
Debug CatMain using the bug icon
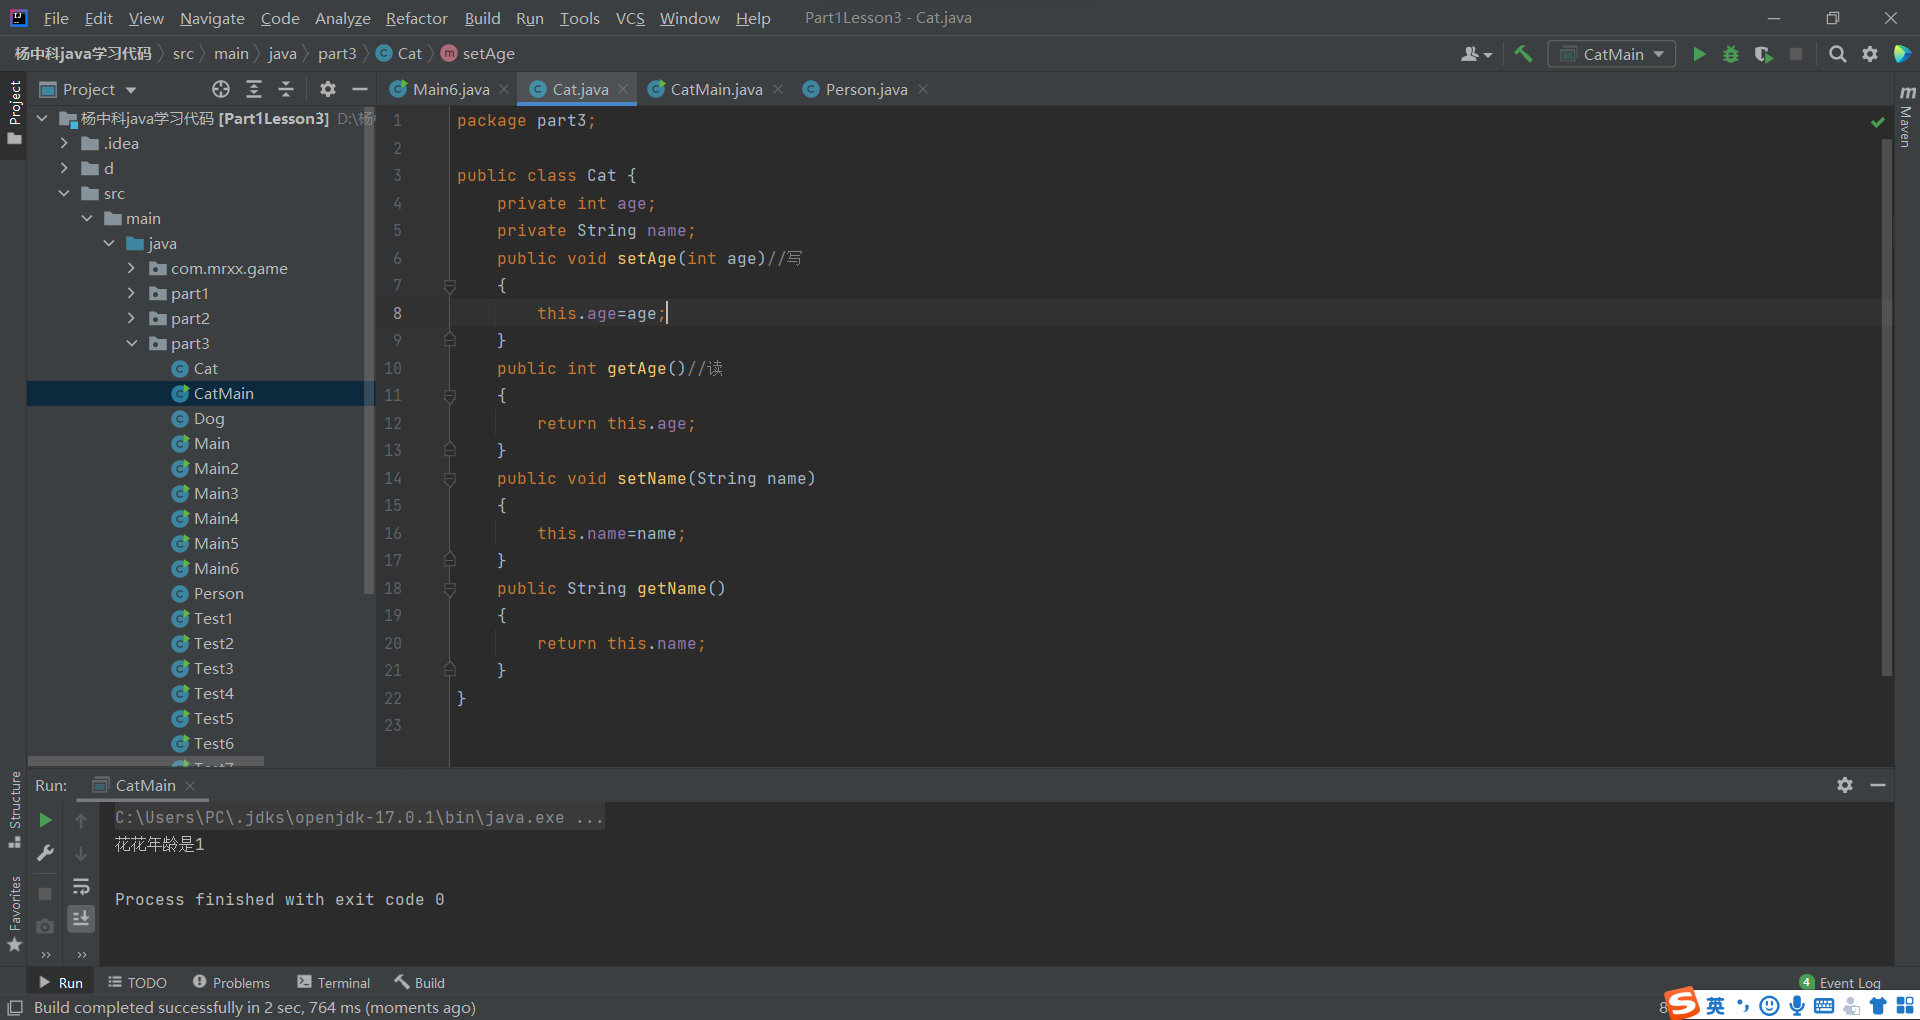click(1731, 54)
